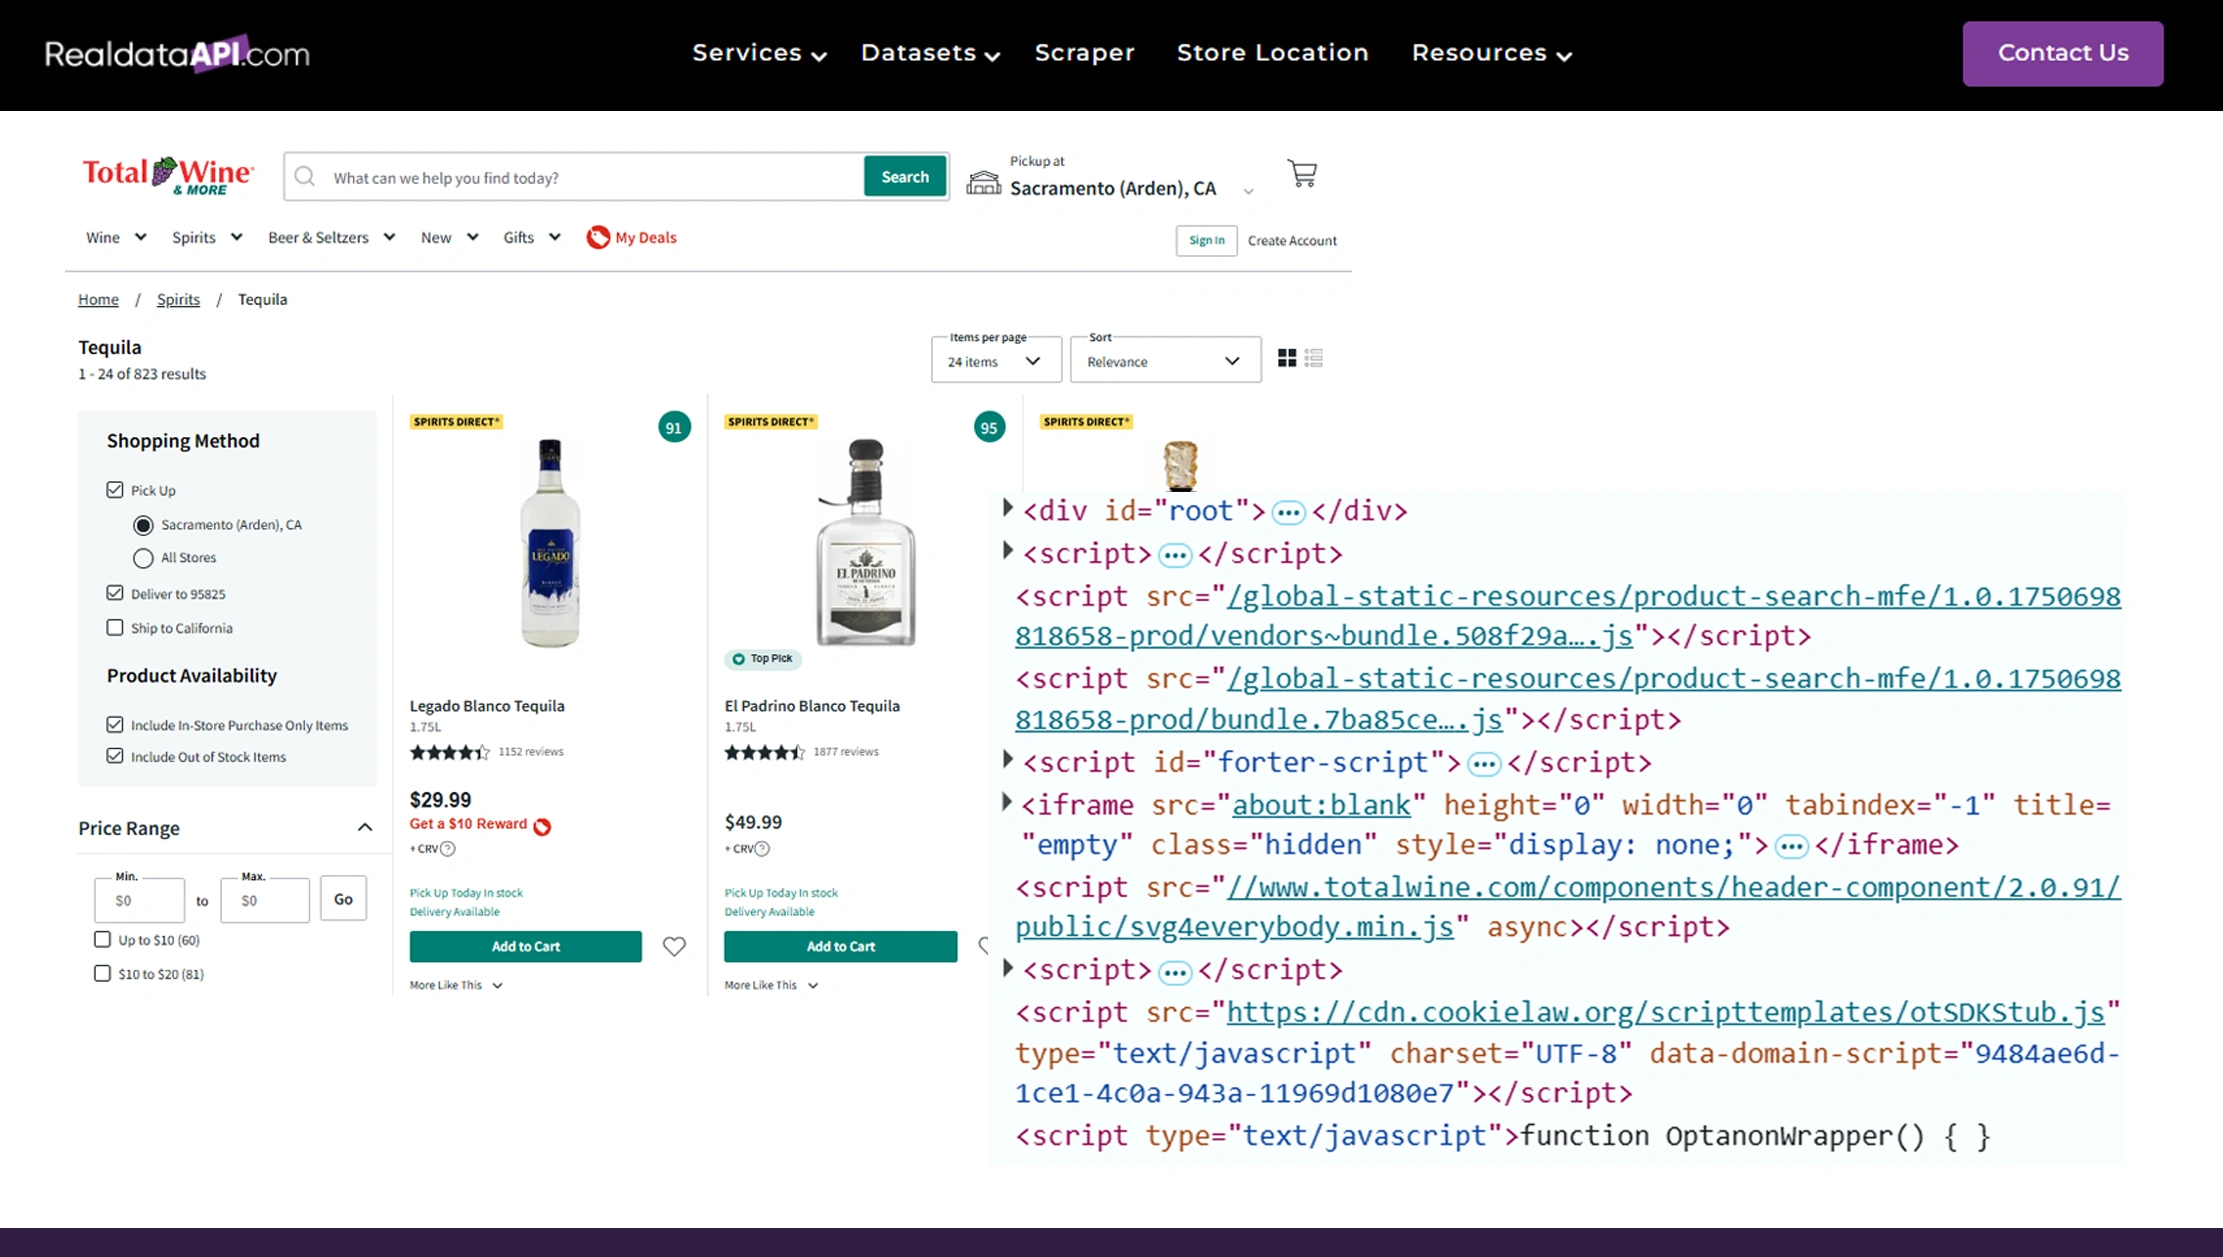Check the Up to $10 (60) filter

click(x=102, y=940)
